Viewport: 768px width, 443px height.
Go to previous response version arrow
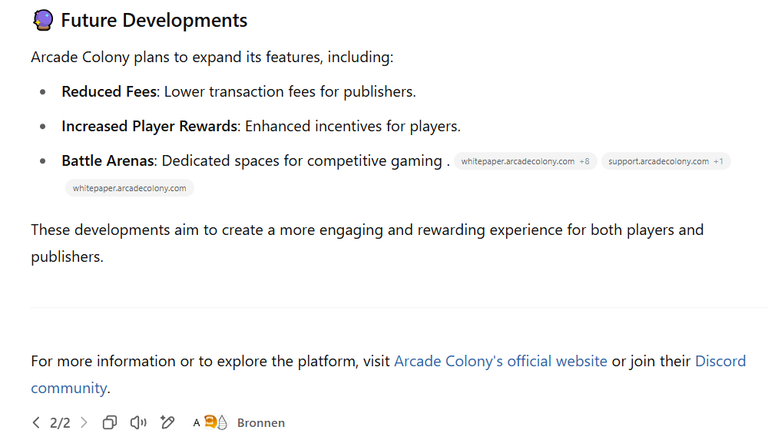click(x=36, y=422)
